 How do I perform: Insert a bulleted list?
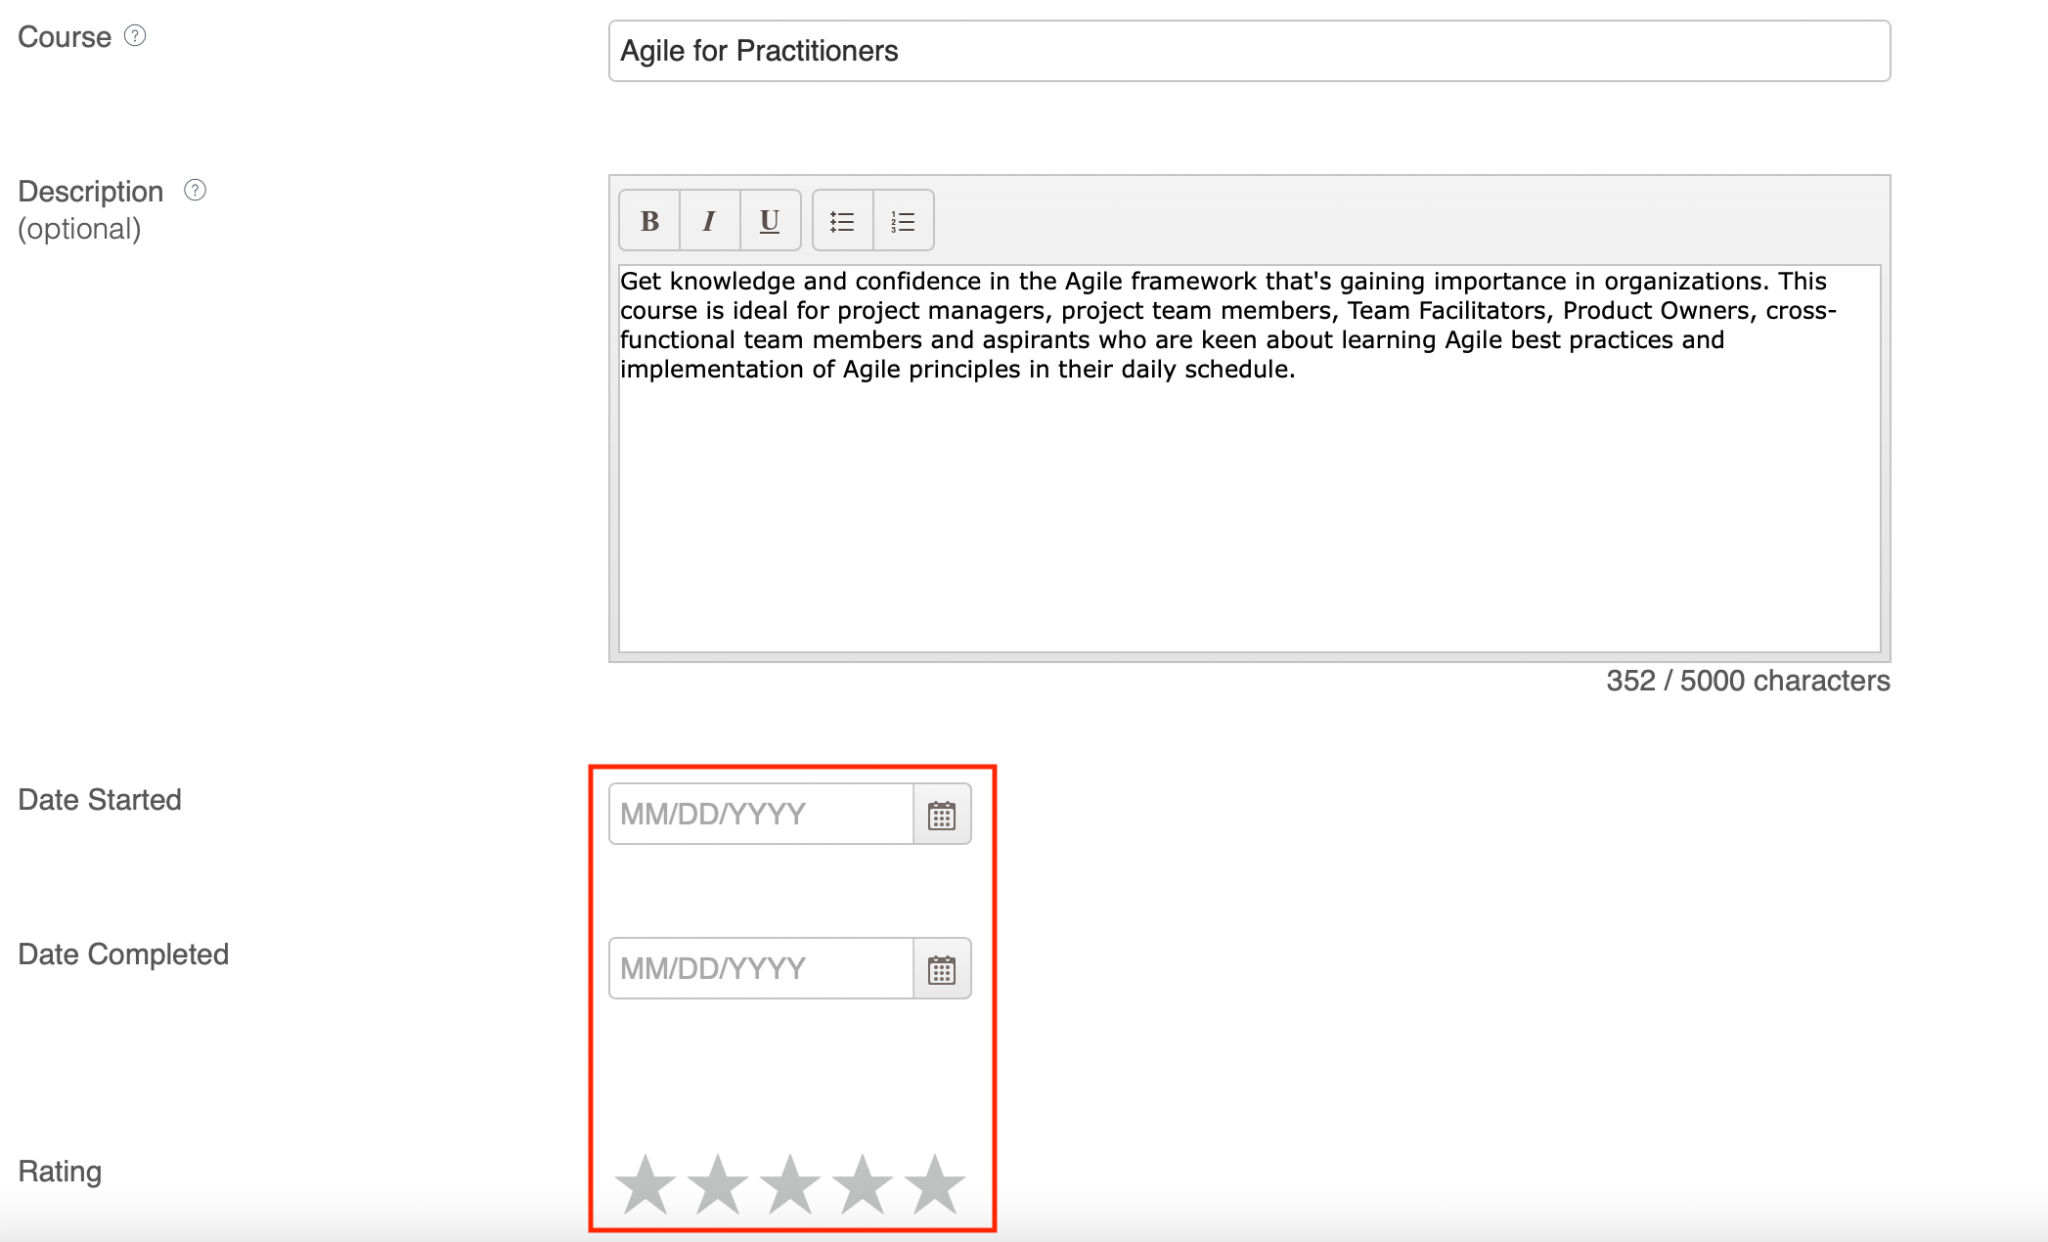(x=842, y=221)
